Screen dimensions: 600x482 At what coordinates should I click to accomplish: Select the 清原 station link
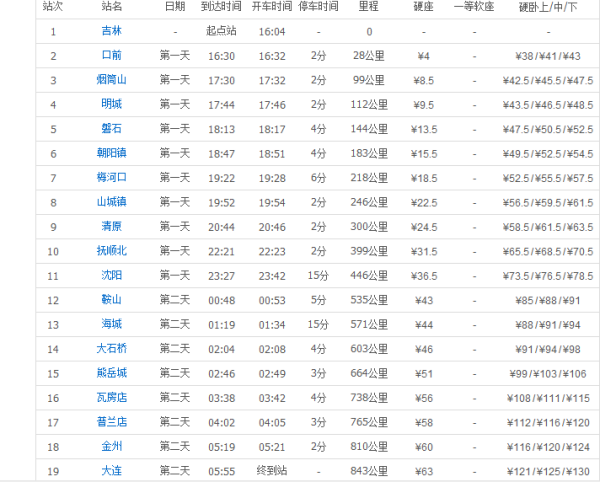112,226
